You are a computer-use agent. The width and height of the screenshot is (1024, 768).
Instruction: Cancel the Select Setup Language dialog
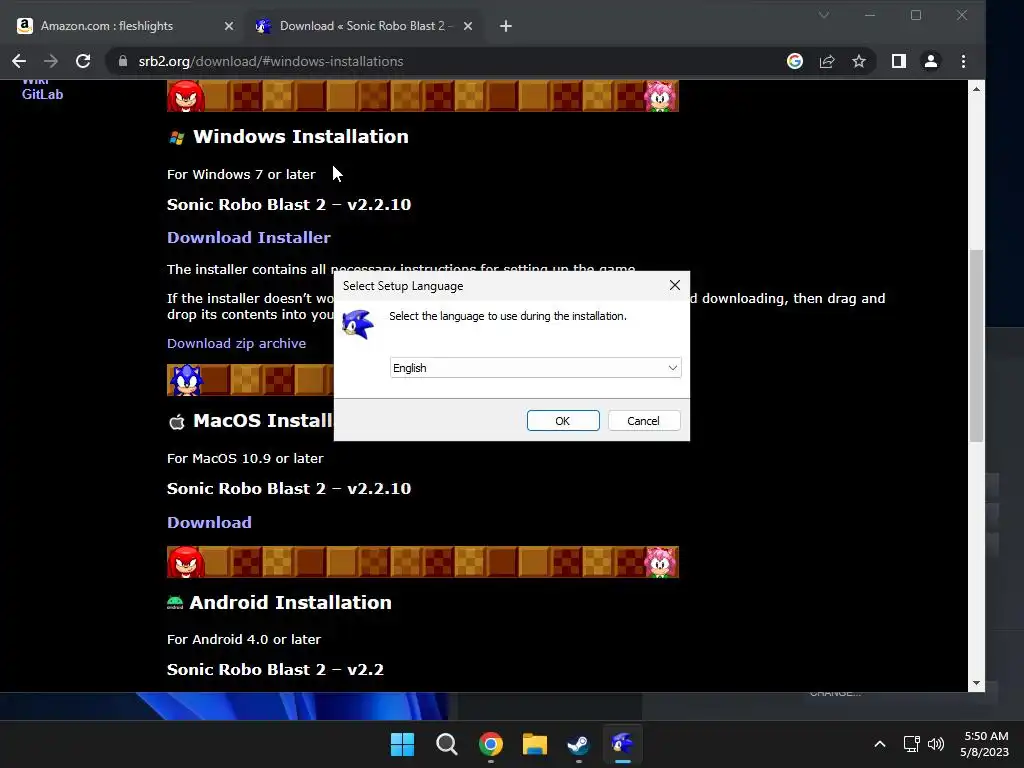(x=643, y=421)
